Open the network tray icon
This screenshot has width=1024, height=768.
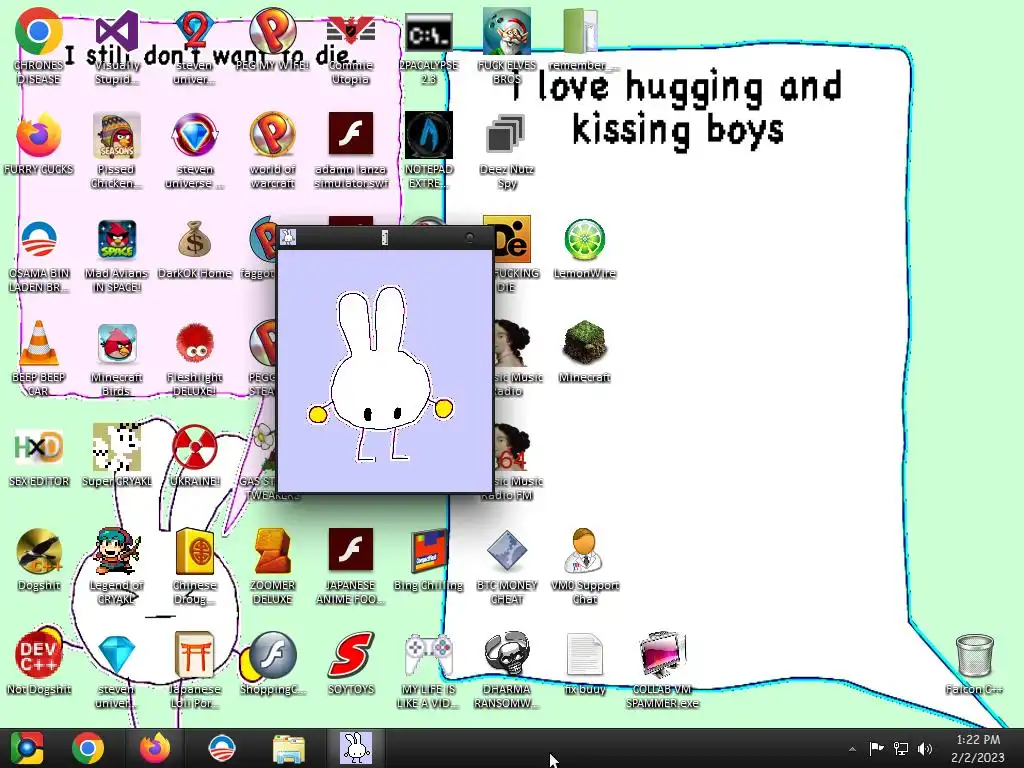coord(901,749)
